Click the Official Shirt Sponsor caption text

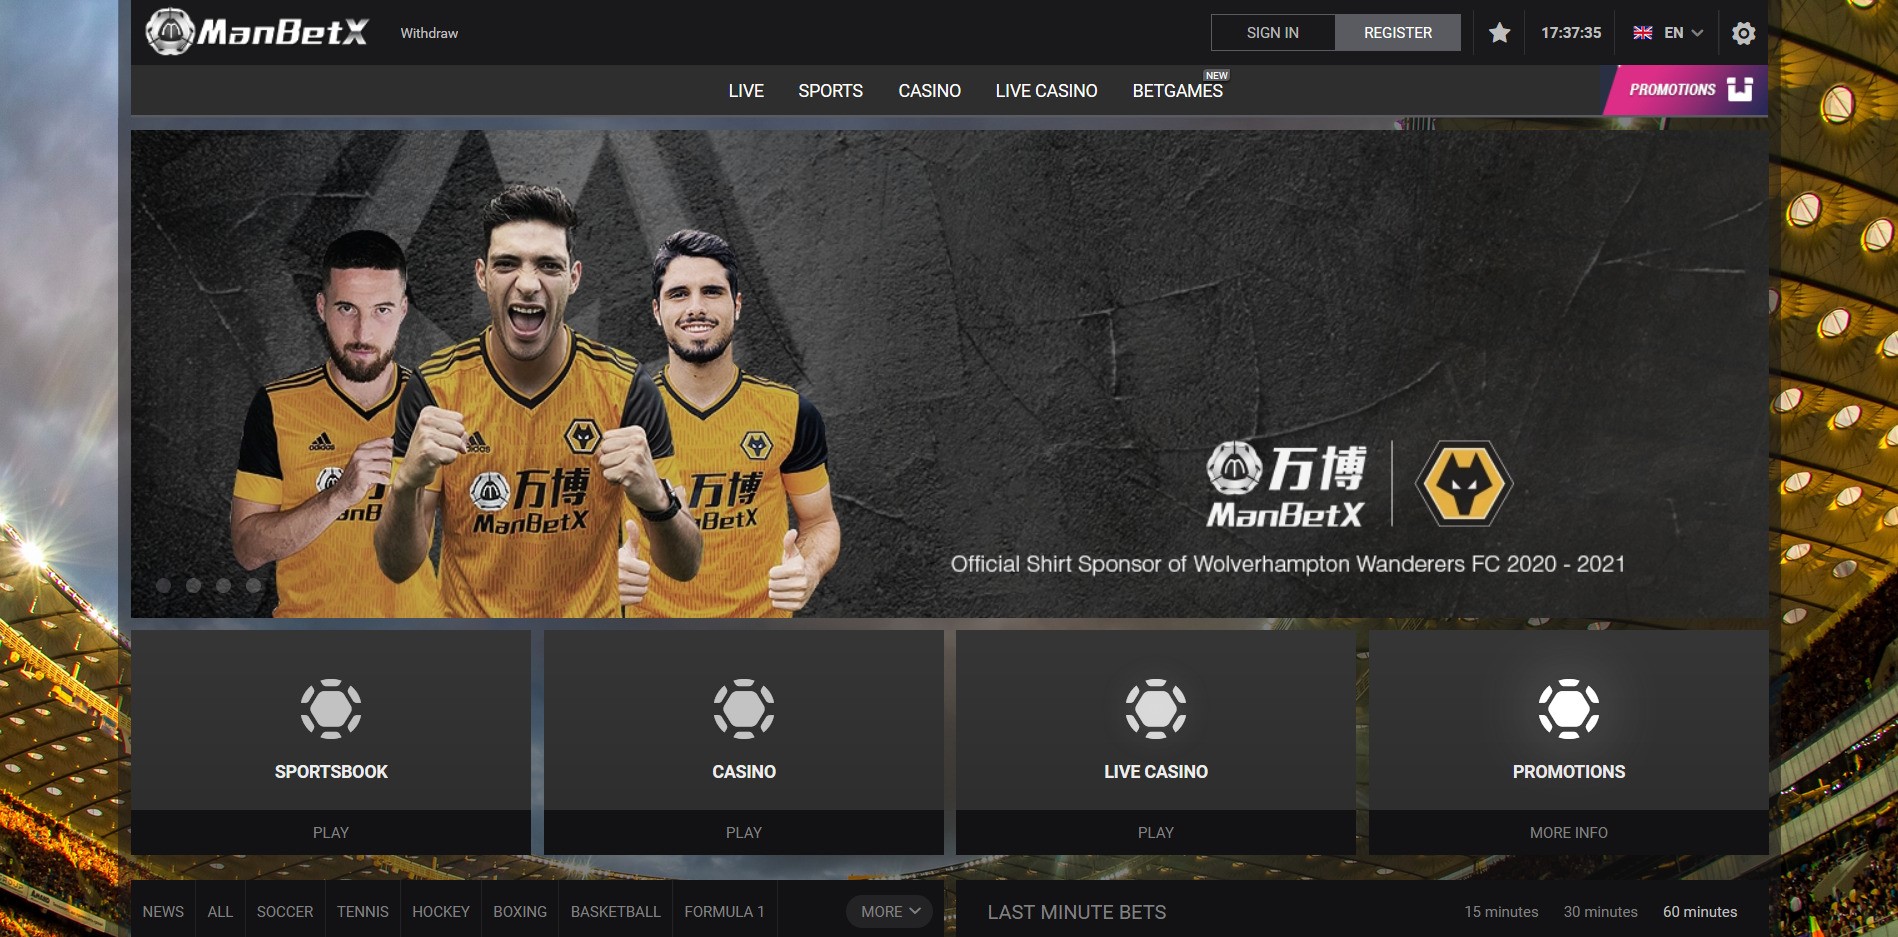point(1288,564)
